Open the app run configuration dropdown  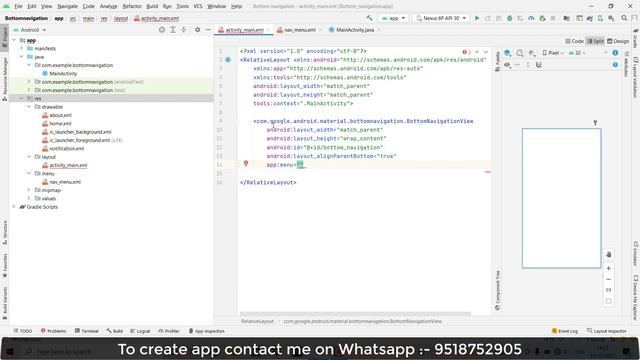[393, 18]
